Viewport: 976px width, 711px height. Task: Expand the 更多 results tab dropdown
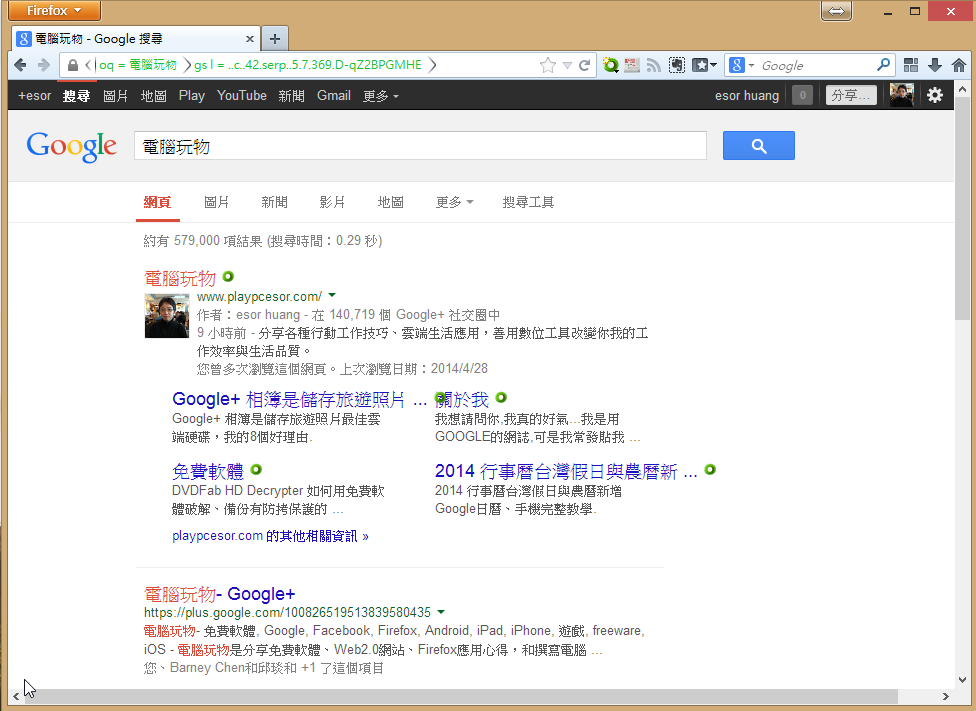(454, 202)
